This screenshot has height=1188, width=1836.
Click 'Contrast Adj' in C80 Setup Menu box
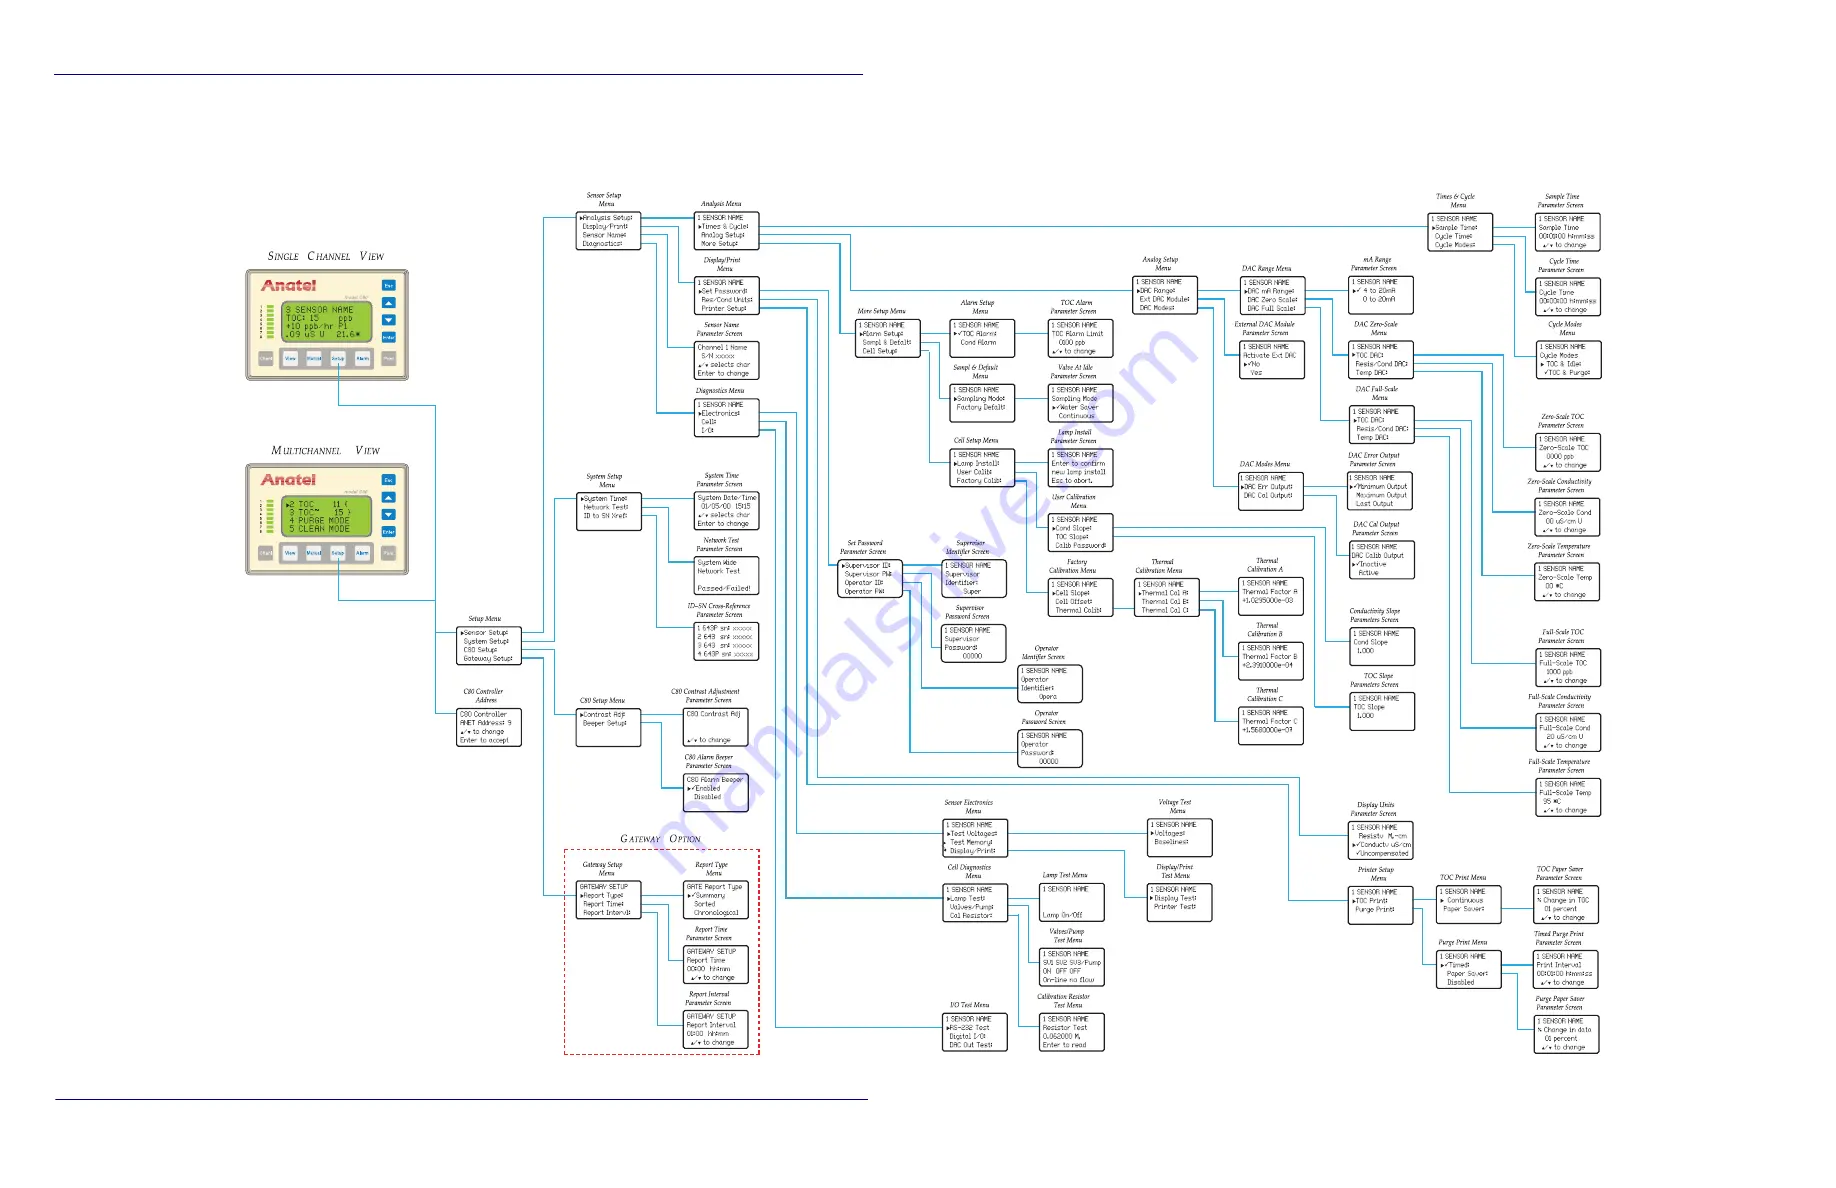click(603, 715)
